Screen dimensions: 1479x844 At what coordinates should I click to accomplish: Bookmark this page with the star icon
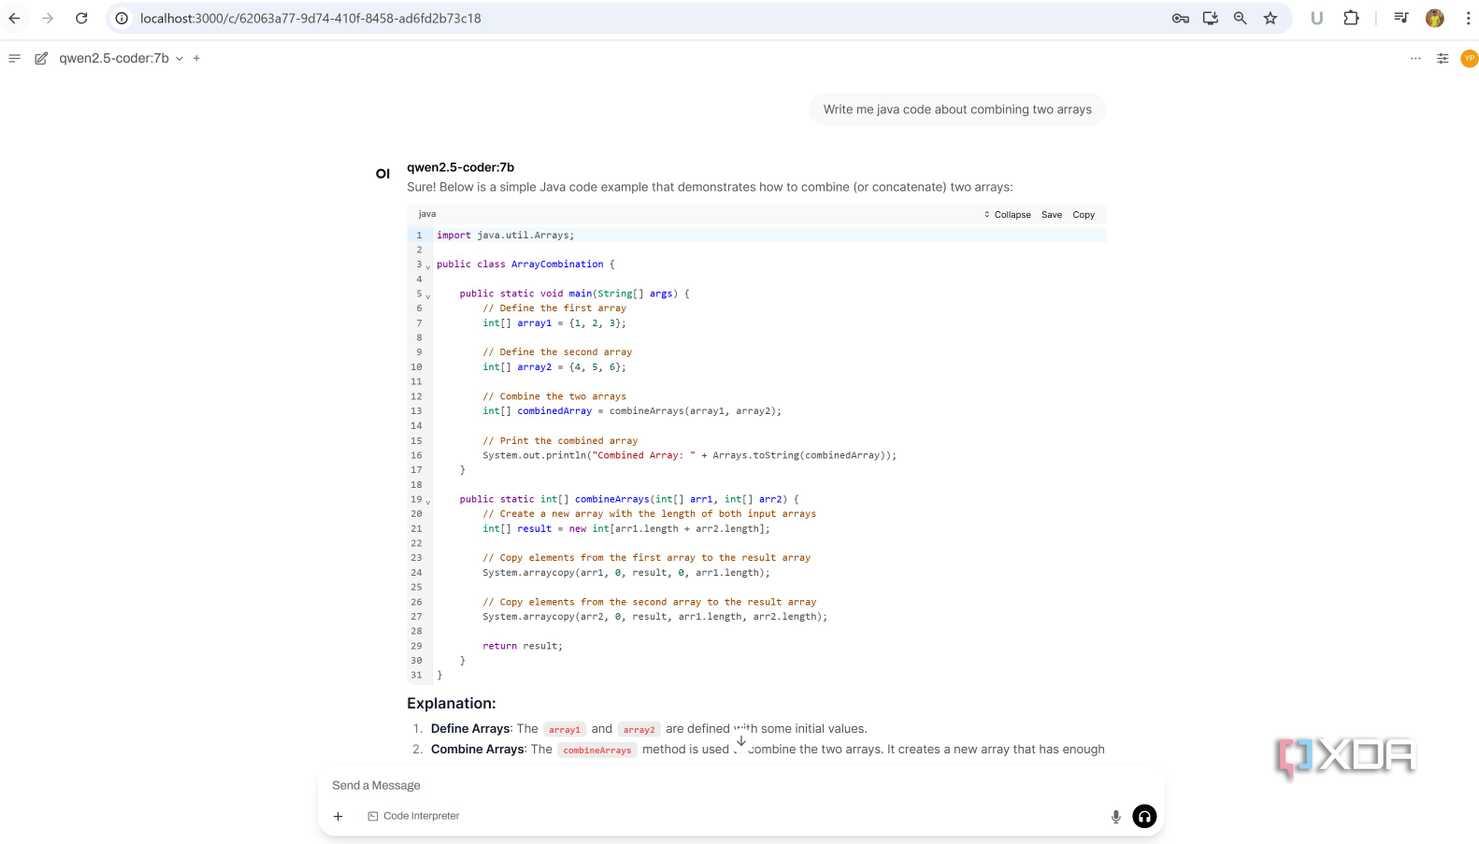coord(1270,18)
